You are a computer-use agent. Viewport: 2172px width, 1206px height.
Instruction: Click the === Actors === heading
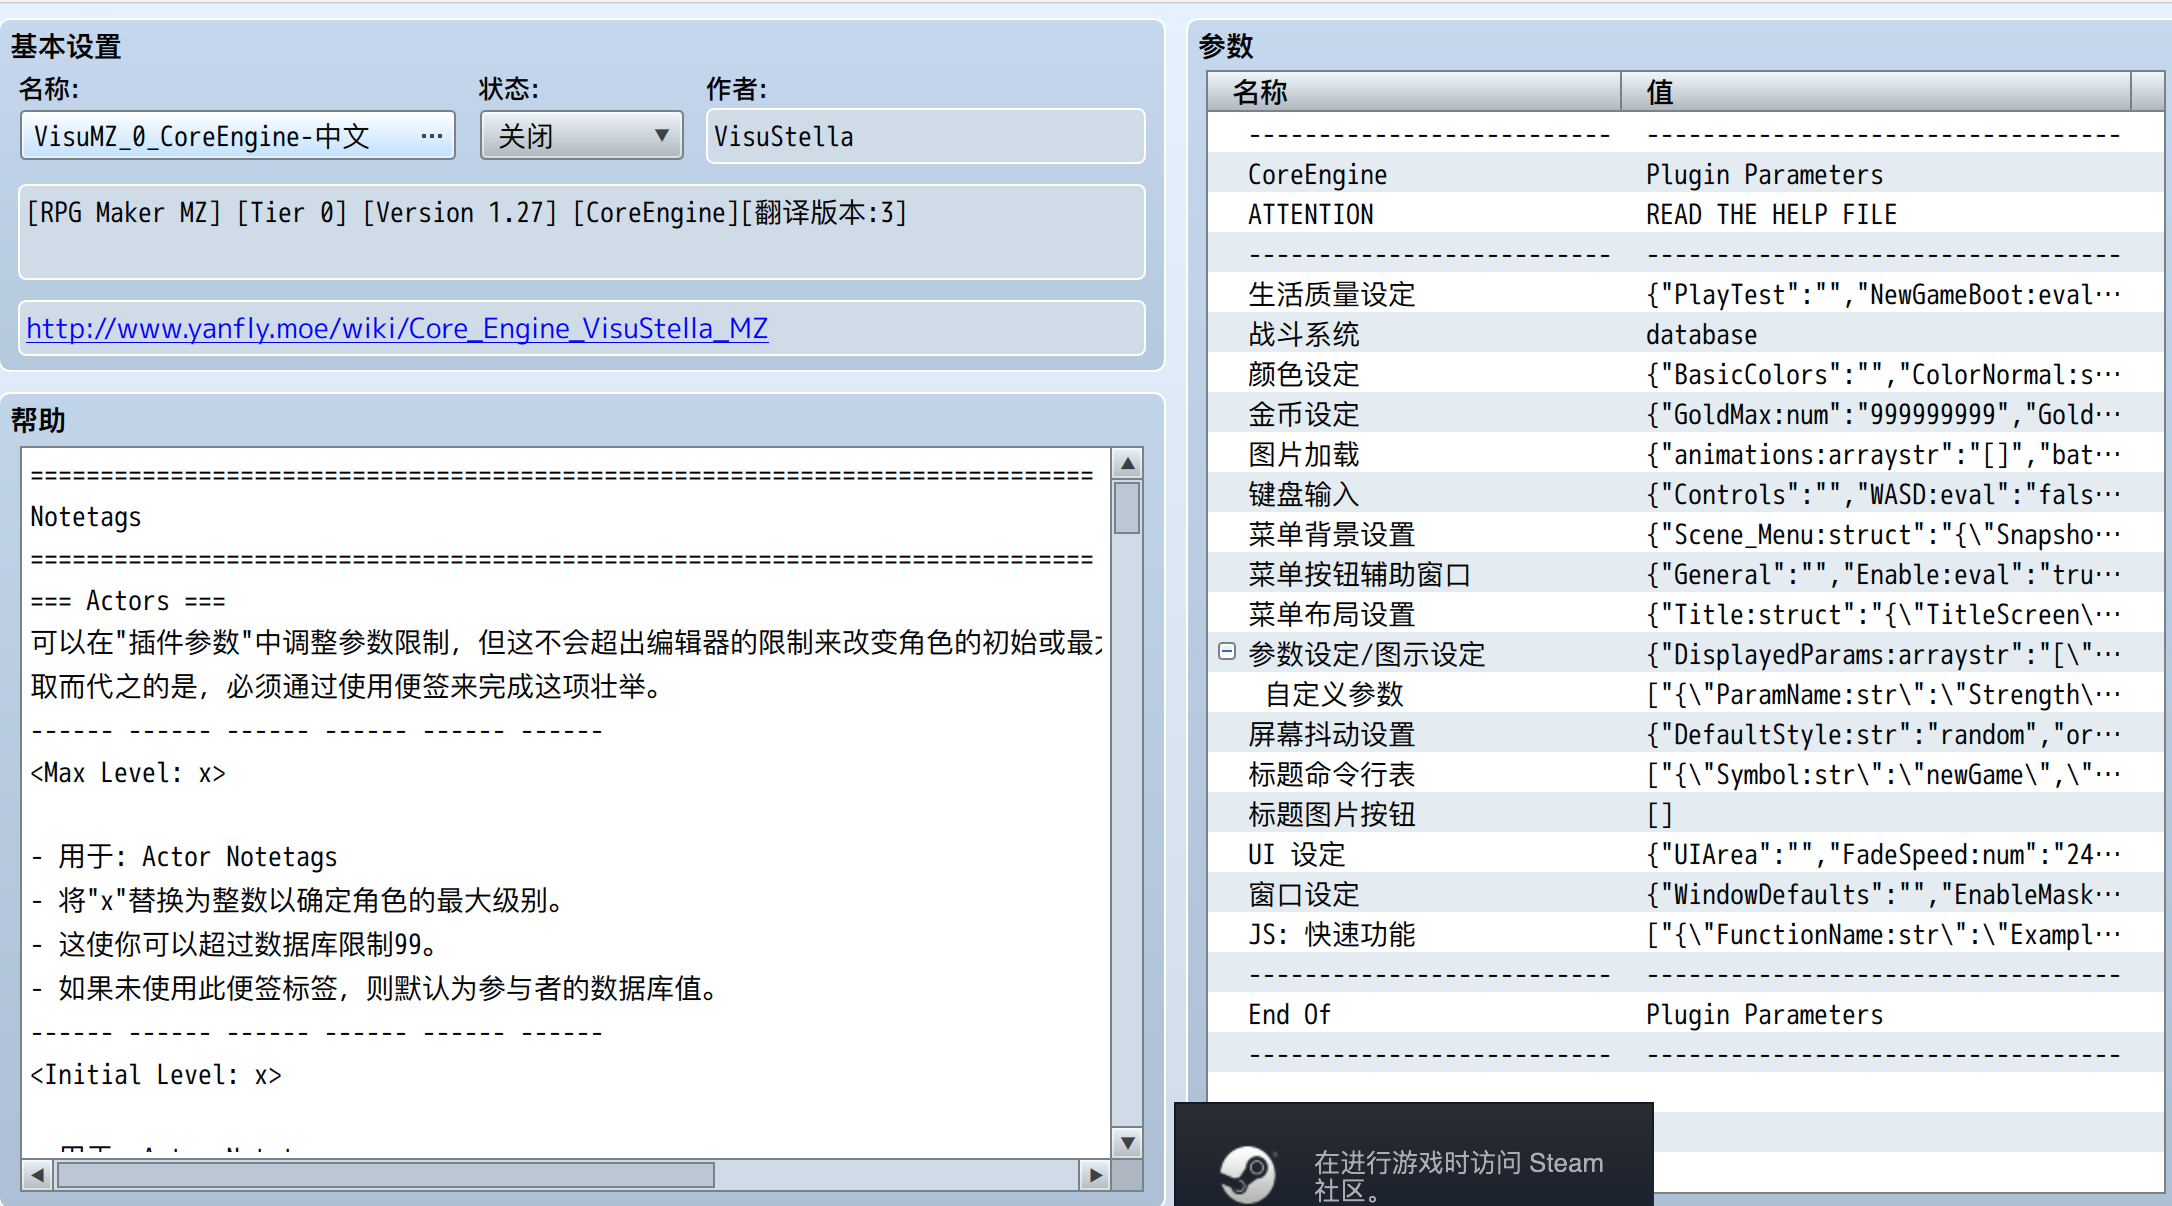point(128,601)
